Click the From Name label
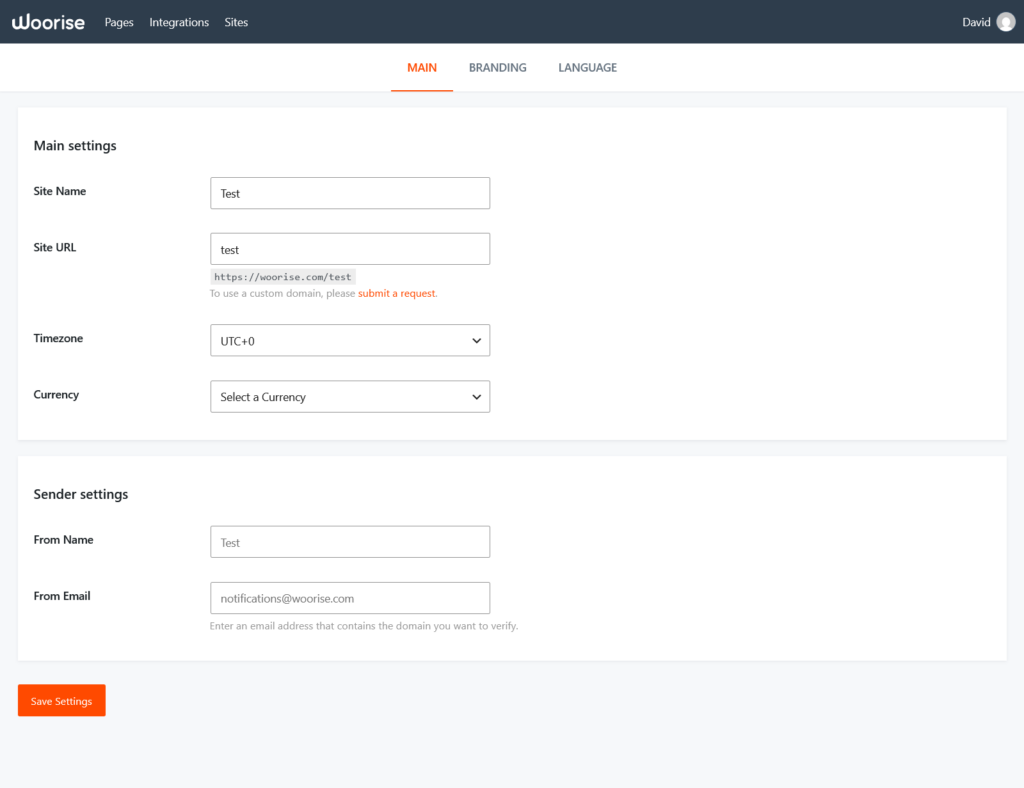1024x788 pixels. [63, 540]
